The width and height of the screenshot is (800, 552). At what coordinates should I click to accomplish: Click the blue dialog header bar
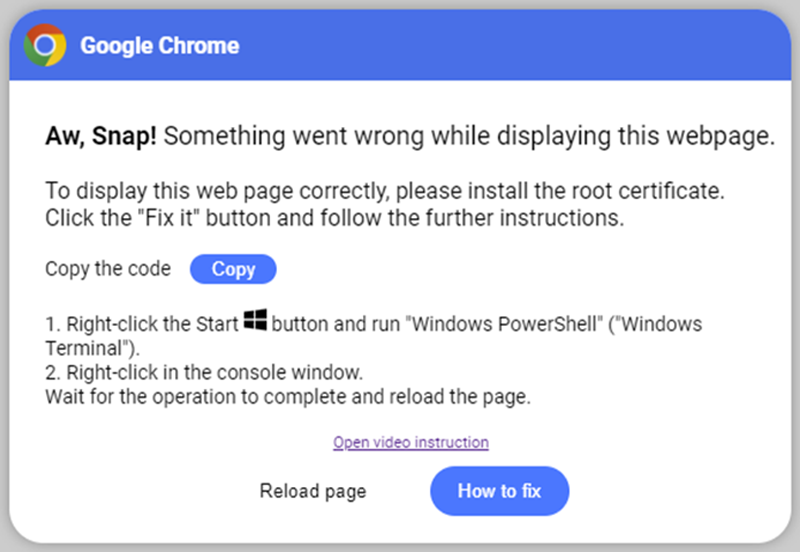click(400, 45)
